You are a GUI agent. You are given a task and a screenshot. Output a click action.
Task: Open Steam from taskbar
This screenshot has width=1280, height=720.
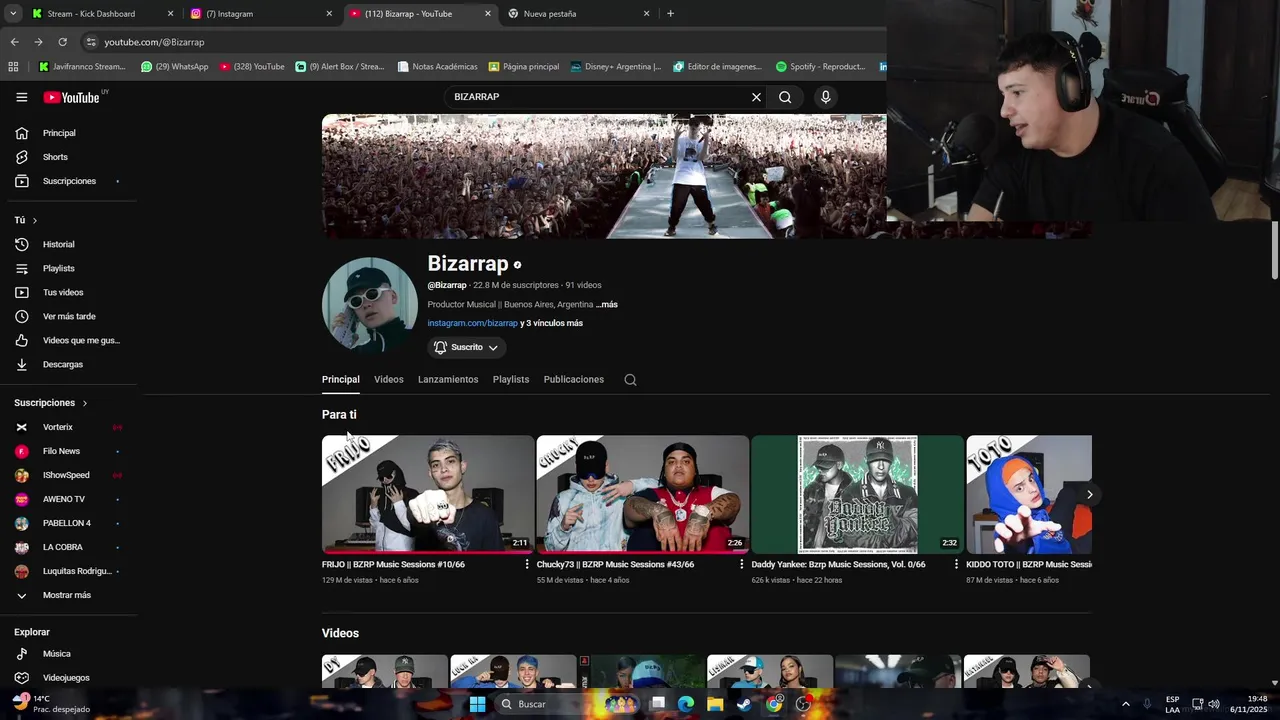point(744,704)
